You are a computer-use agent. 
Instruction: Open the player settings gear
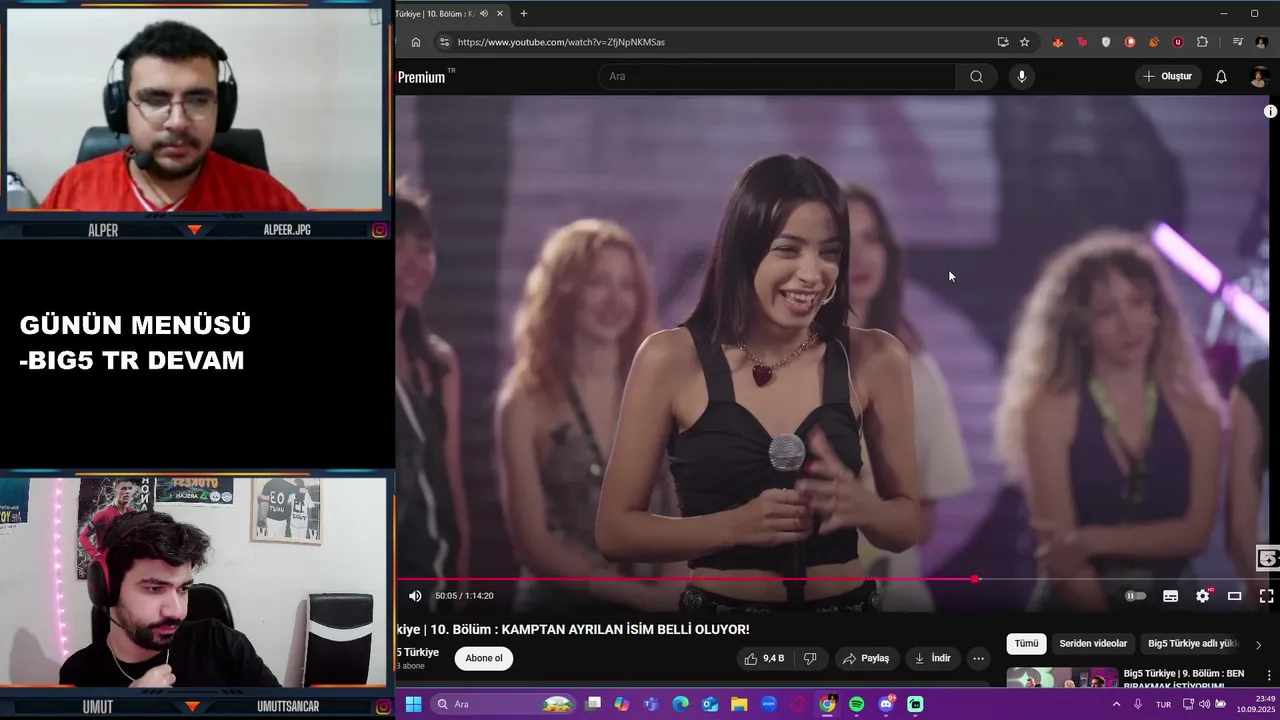coord(1203,596)
